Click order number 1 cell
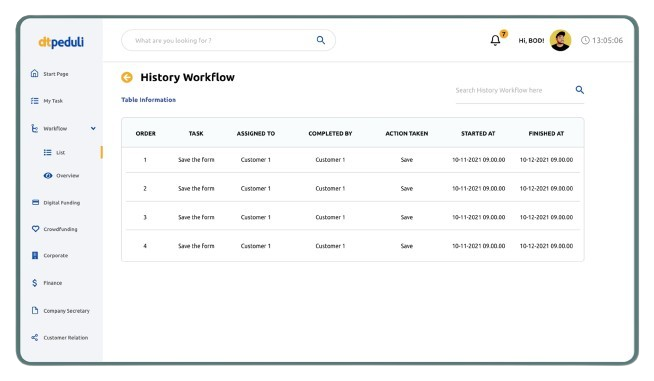This screenshot has height=381, width=654. click(145, 160)
